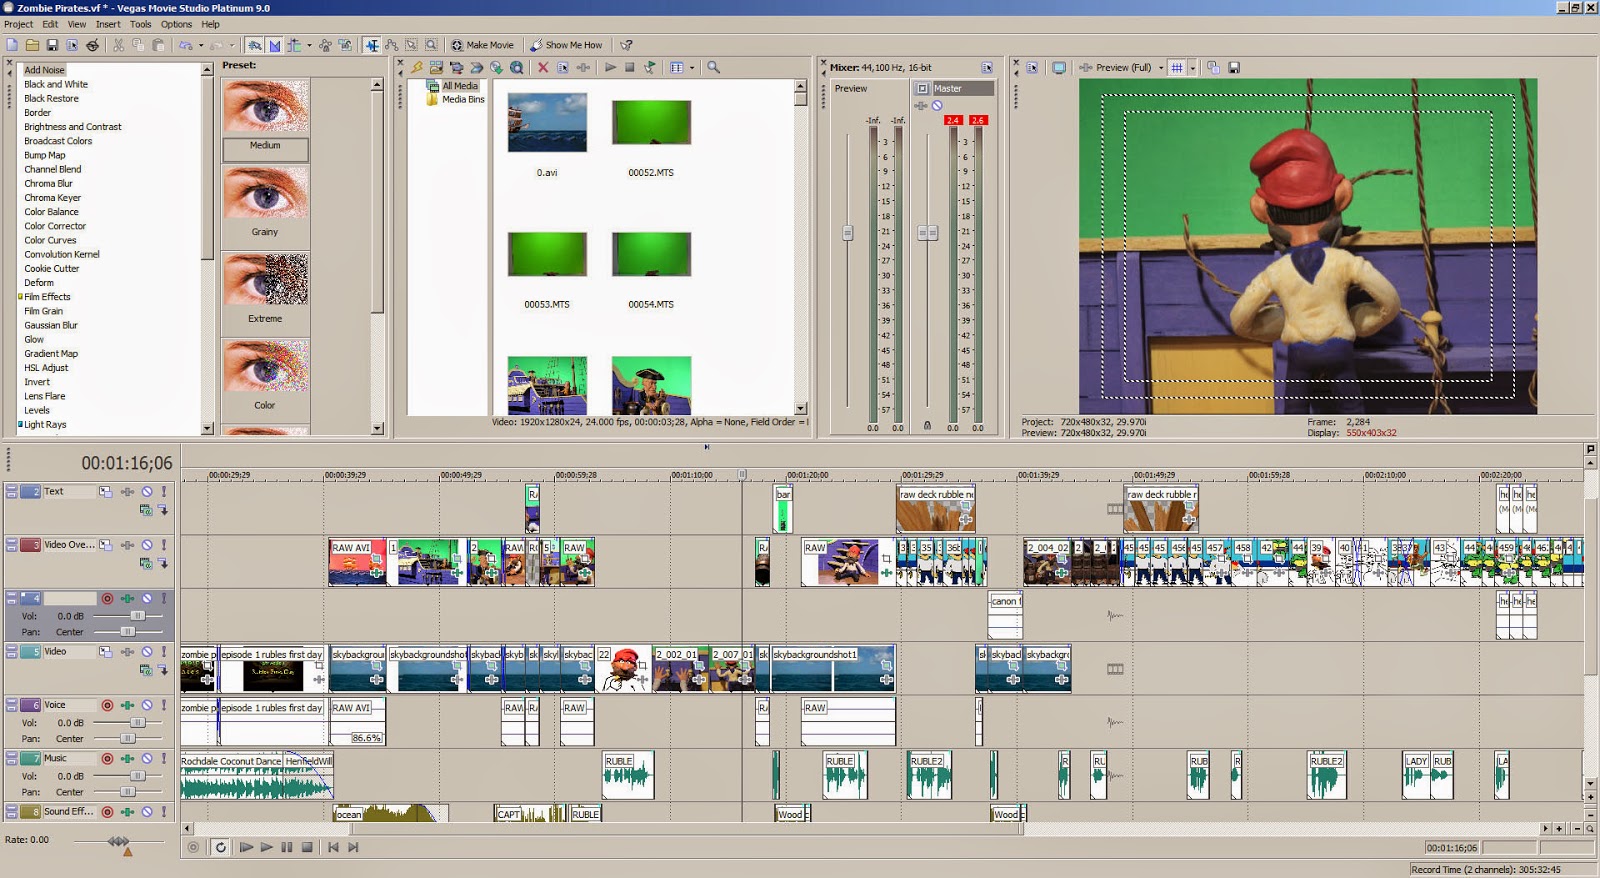Click the Make Movie button

click(x=482, y=45)
